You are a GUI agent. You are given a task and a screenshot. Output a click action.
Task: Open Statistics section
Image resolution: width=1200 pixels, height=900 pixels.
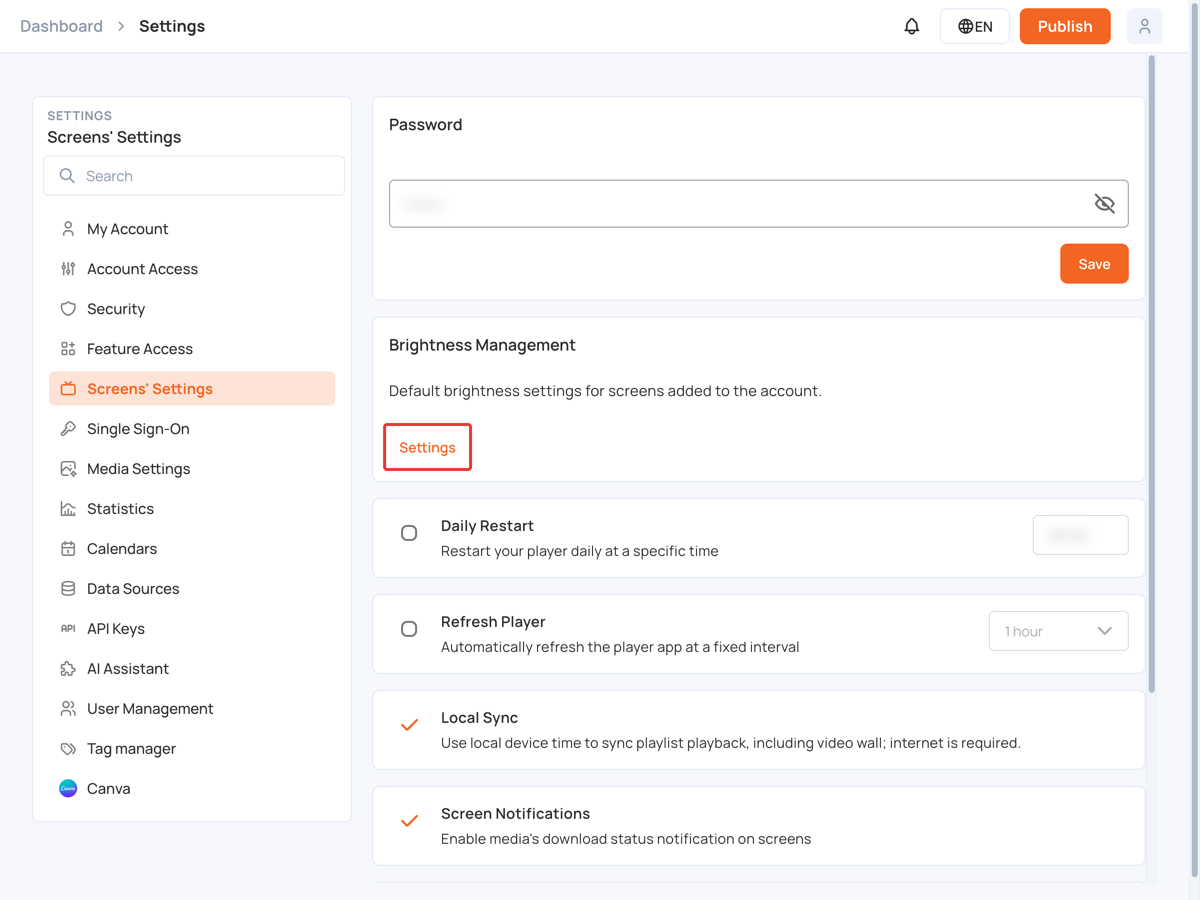coord(192,509)
